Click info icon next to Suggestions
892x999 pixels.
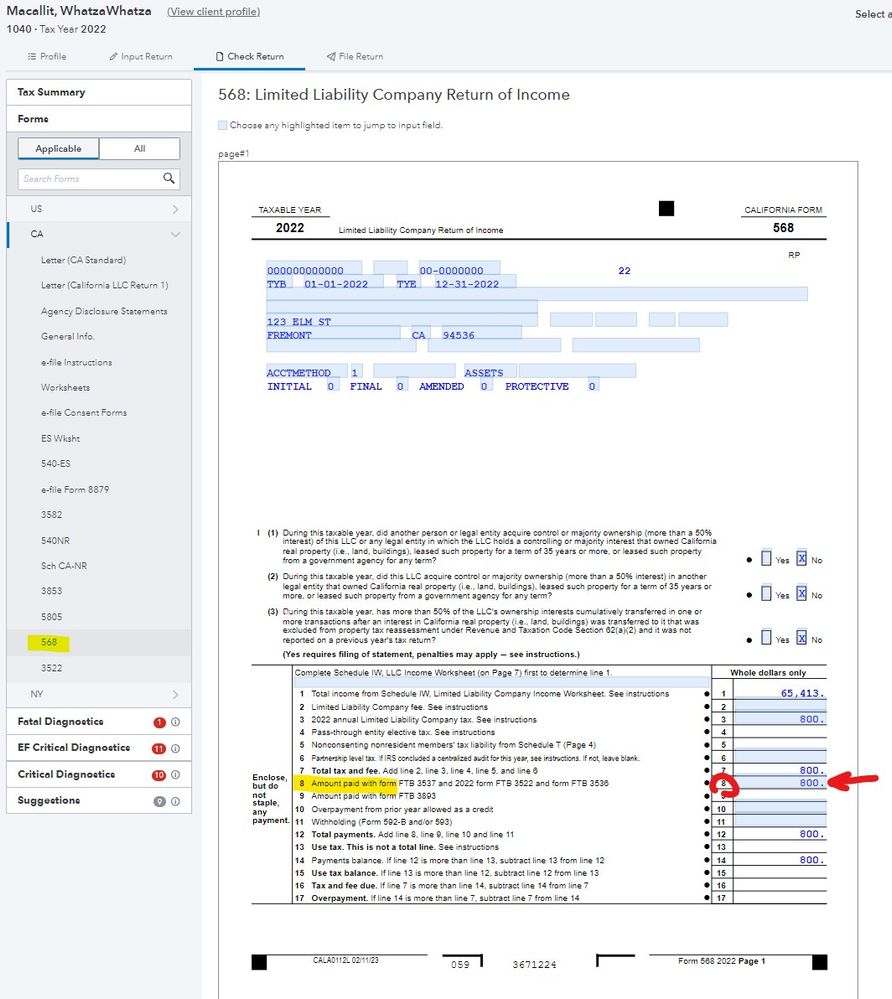point(176,801)
